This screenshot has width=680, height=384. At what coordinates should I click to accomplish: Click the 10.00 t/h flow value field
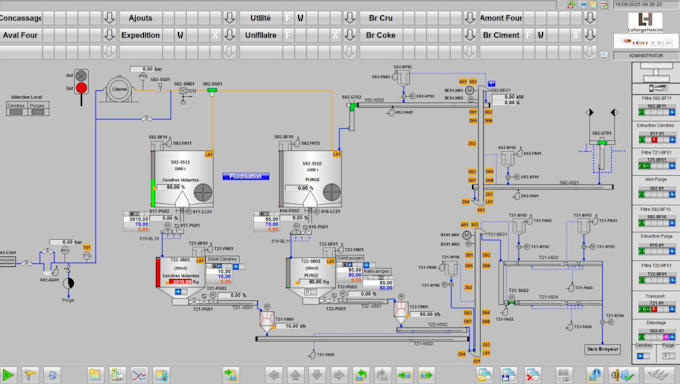(x=292, y=326)
